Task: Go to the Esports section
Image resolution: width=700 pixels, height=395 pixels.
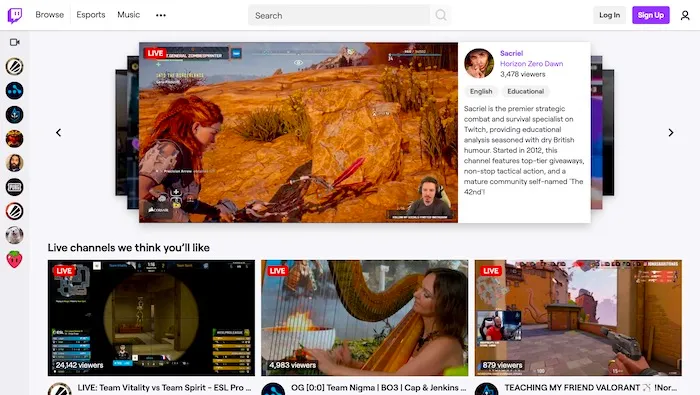Action: tap(91, 15)
